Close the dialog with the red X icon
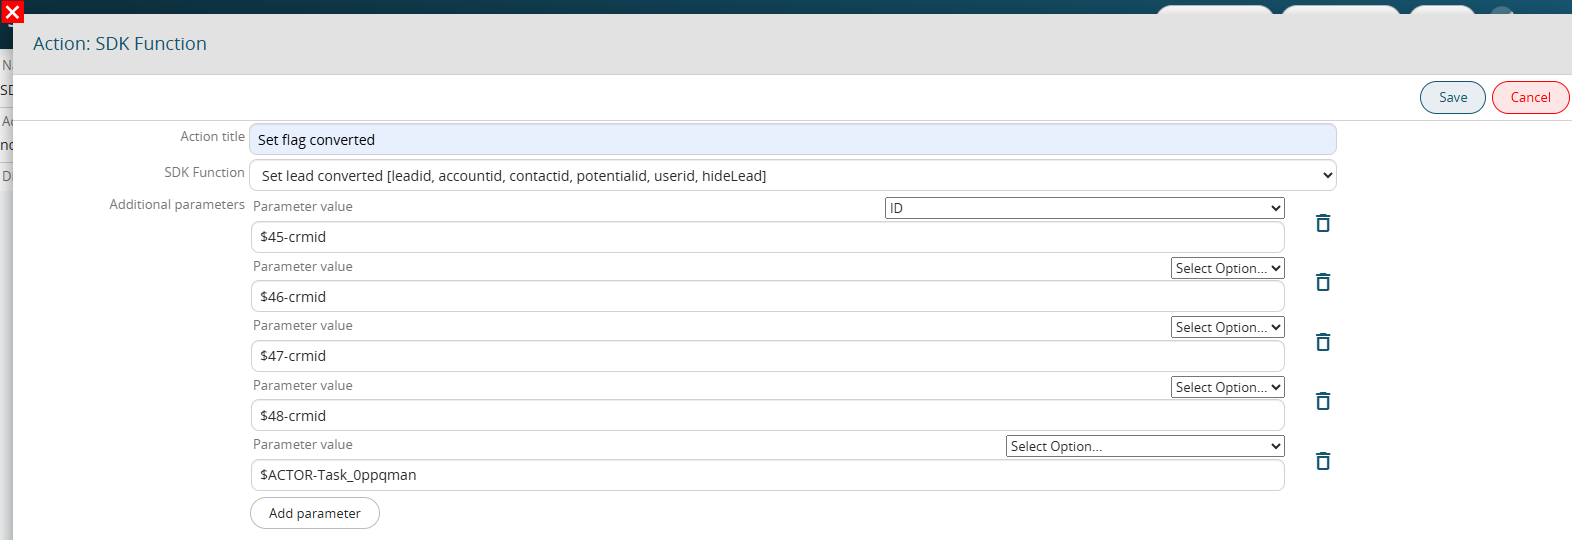 coord(12,13)
